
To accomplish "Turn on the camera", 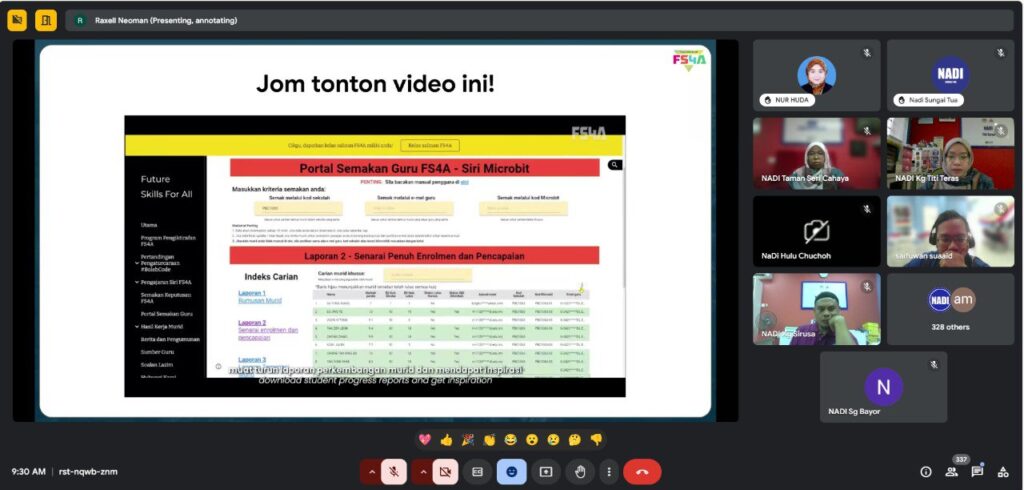I will click(445, 471).
